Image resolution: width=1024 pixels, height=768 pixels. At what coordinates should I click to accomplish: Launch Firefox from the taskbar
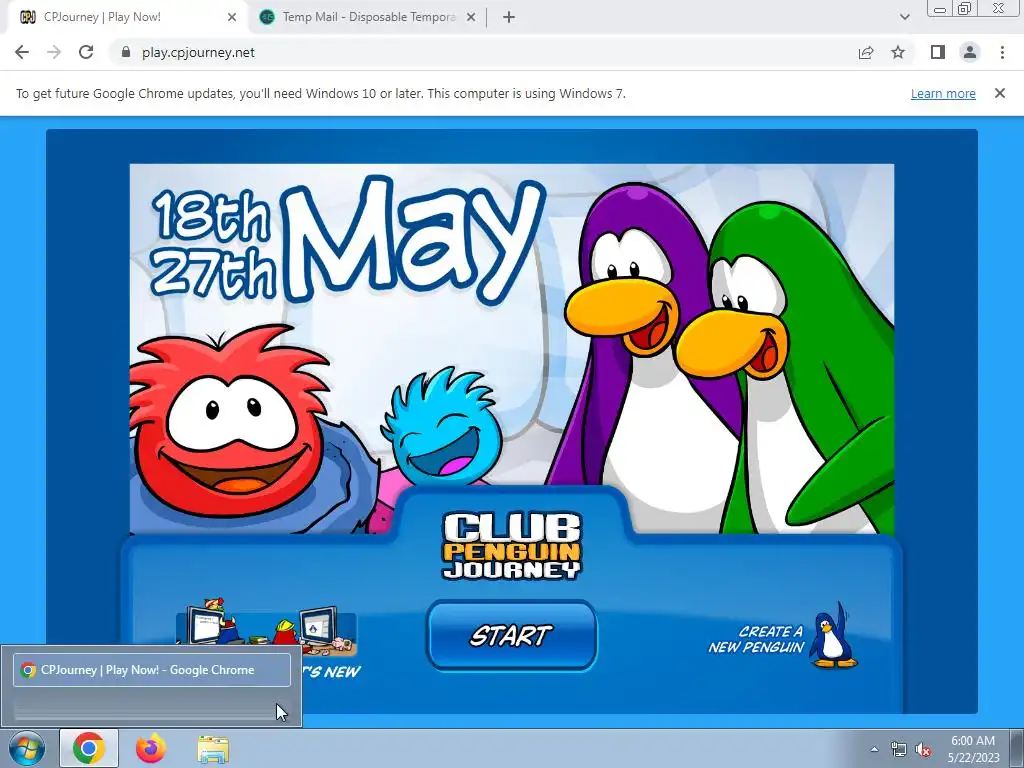[151, 748]
